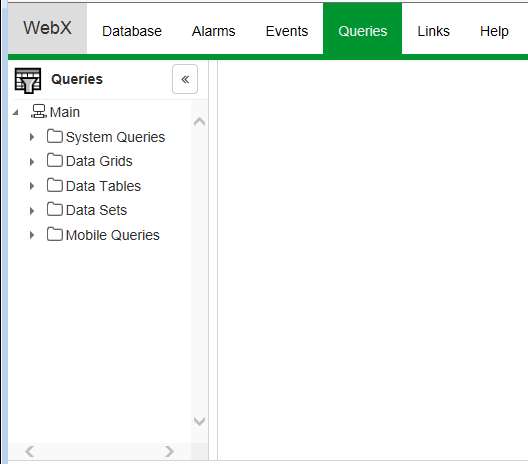528x464 pixels.
Task: Click the Mobile Queries folder icon
Action: point(55,234)
